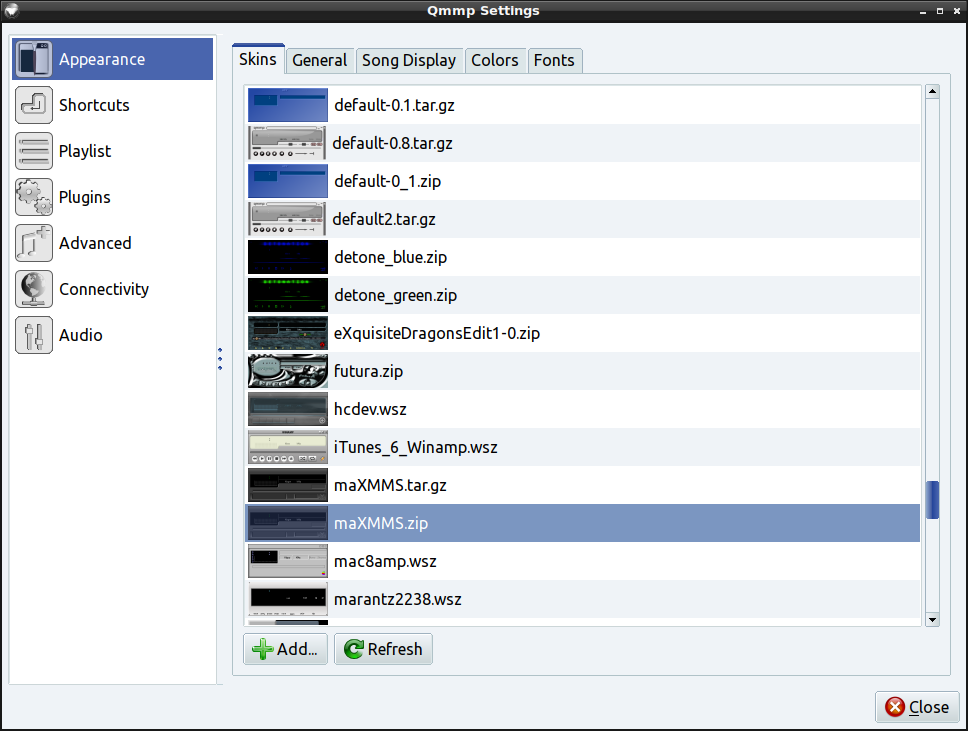This screenshot has width=968, height=731.
Task: Close the Qmmp Settings dialog
Action: pos(917,707)
